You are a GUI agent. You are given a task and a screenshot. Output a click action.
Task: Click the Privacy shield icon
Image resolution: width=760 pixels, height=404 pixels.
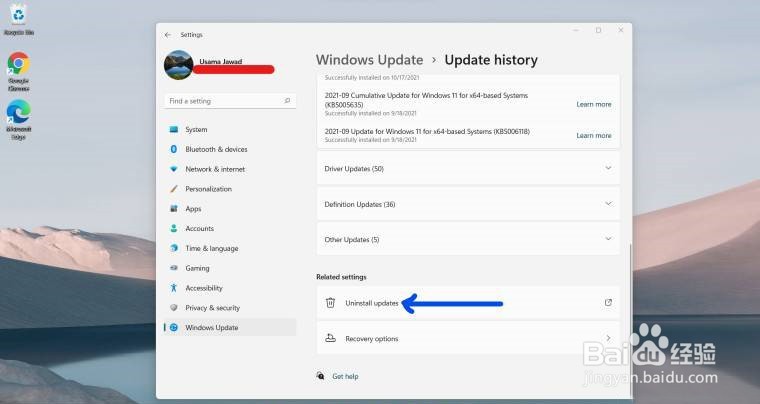coord(174,308)
